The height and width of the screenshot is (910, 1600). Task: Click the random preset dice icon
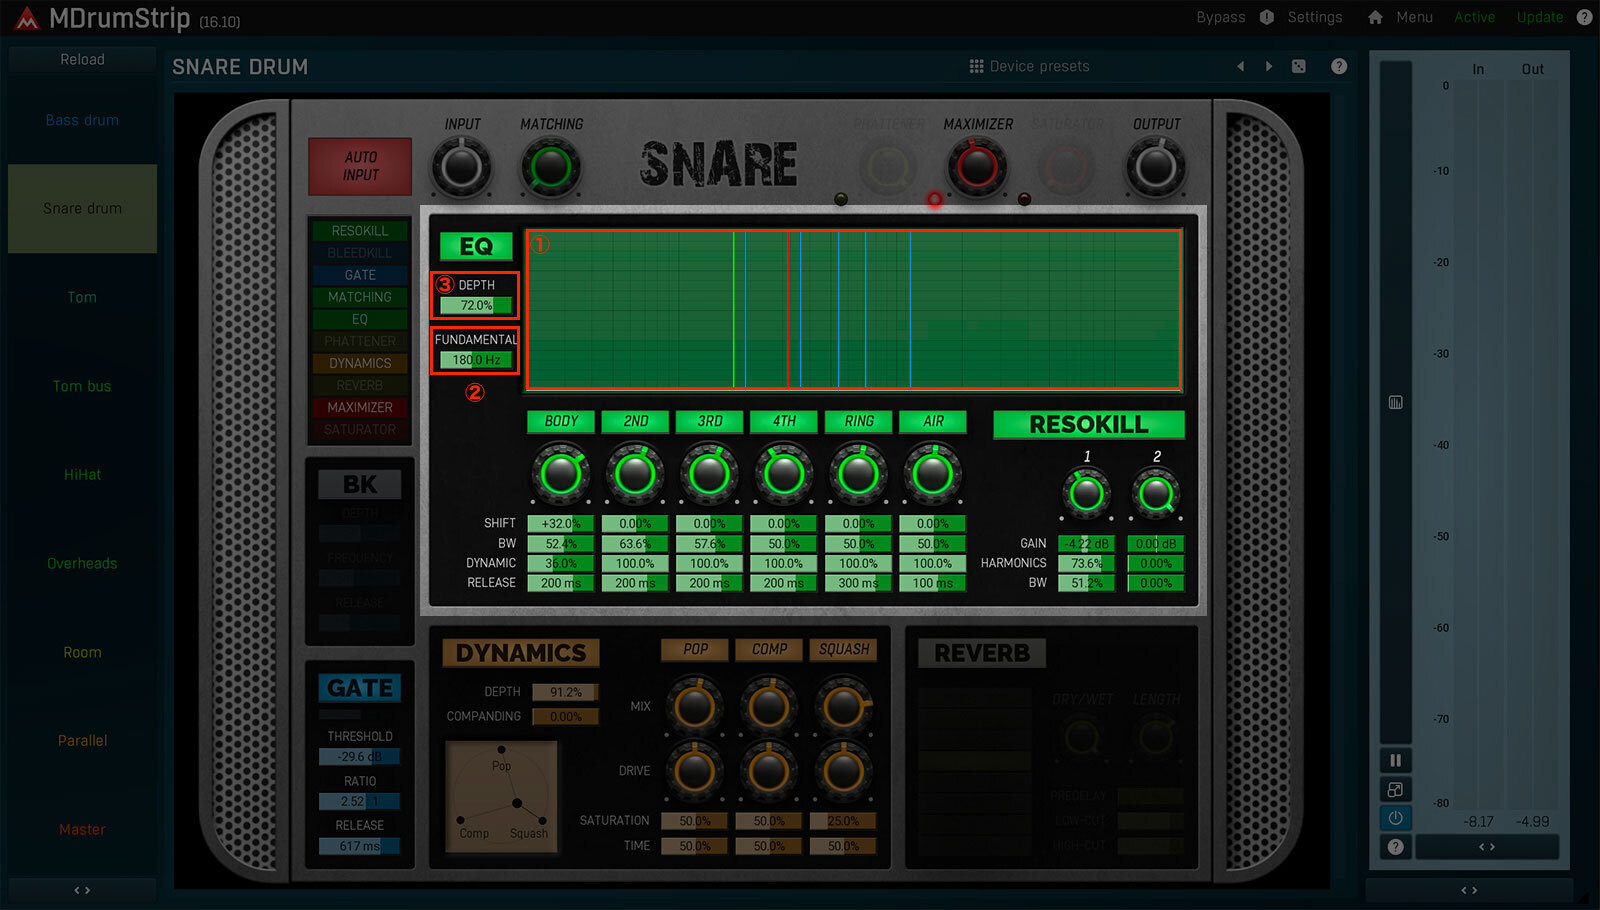1298,66
